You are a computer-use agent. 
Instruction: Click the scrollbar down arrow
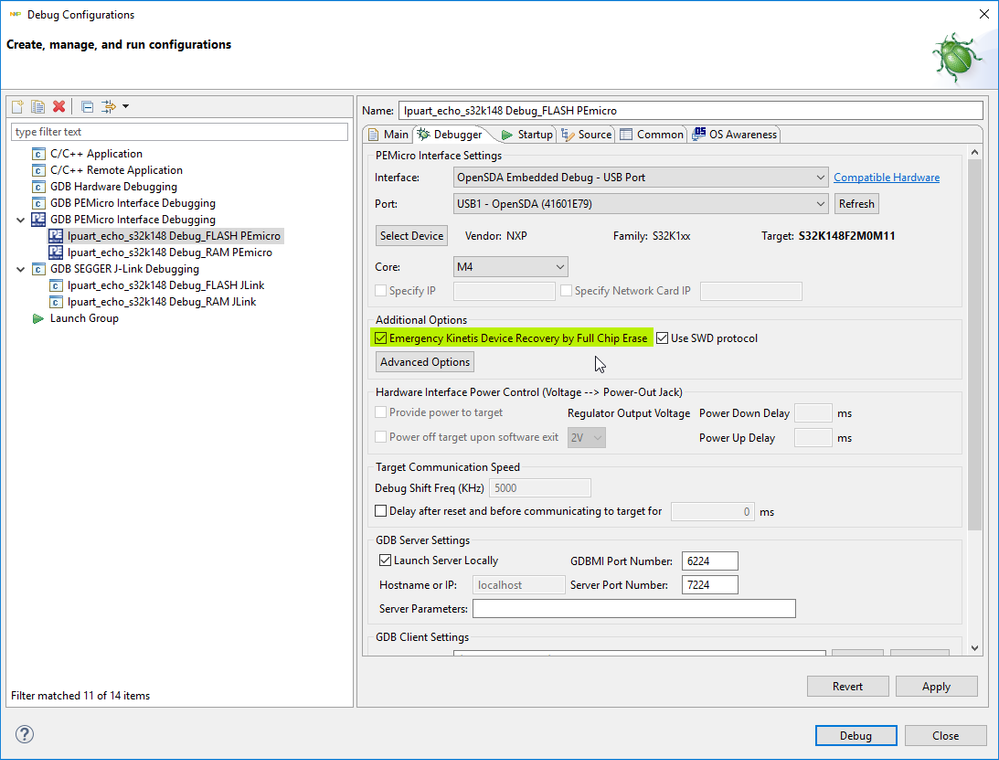[974, 648]
